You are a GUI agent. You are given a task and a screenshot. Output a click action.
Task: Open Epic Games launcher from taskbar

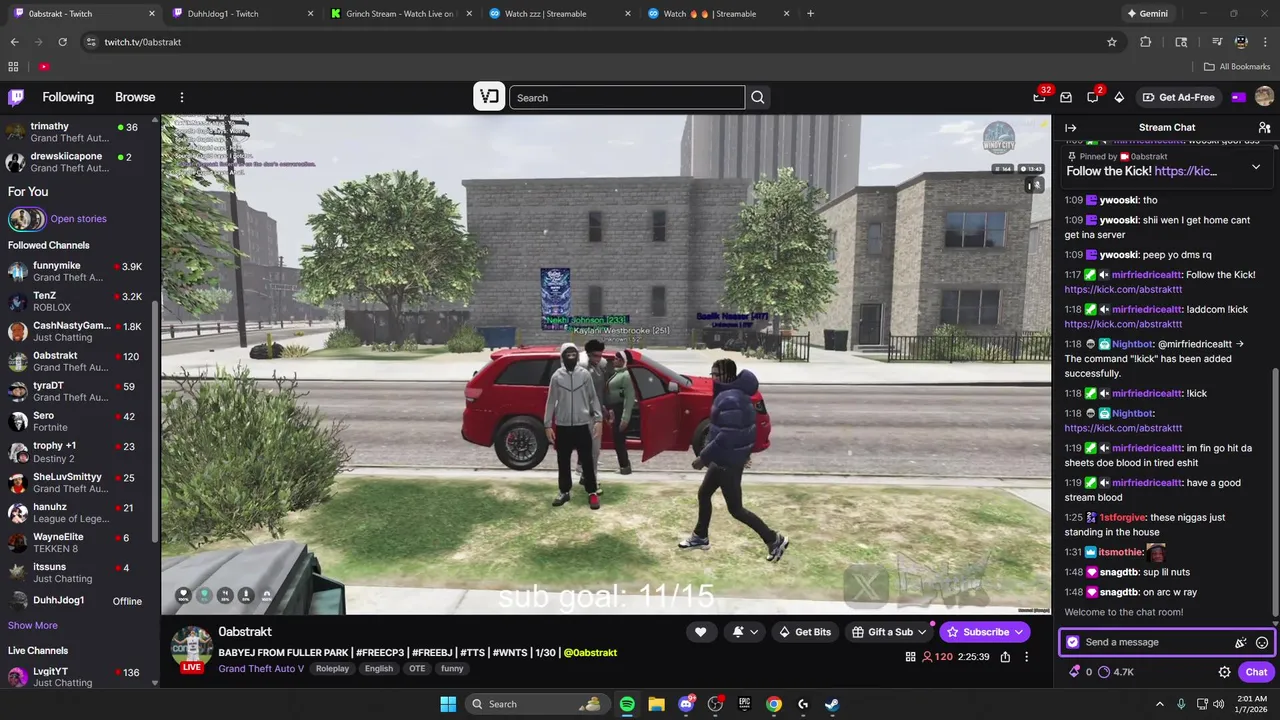pos(744,704)
